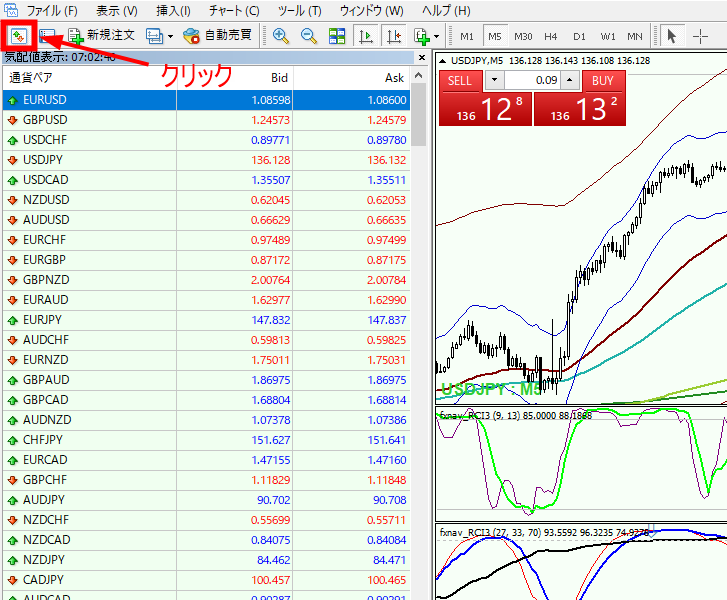Click the 通貨ペア column header
Image resolution: width=727 pixels, height=600 pixels.
point(89,77)
